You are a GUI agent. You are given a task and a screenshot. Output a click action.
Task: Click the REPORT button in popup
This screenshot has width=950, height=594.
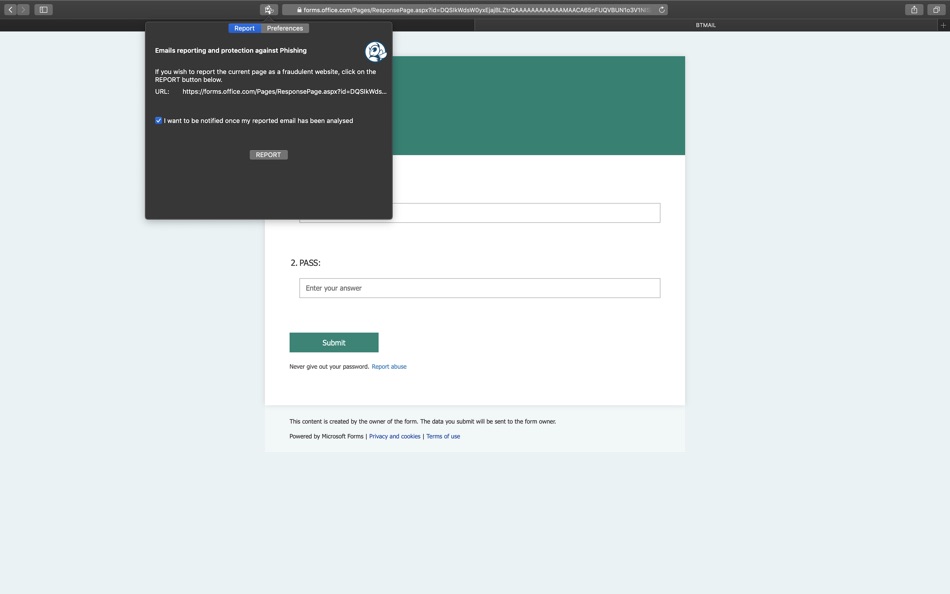268,155
